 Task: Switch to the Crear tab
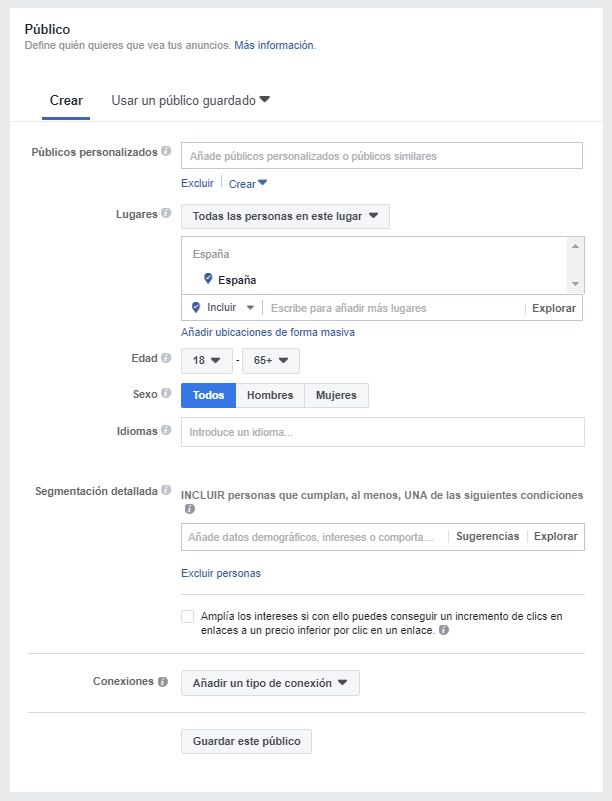click(66, 101)
